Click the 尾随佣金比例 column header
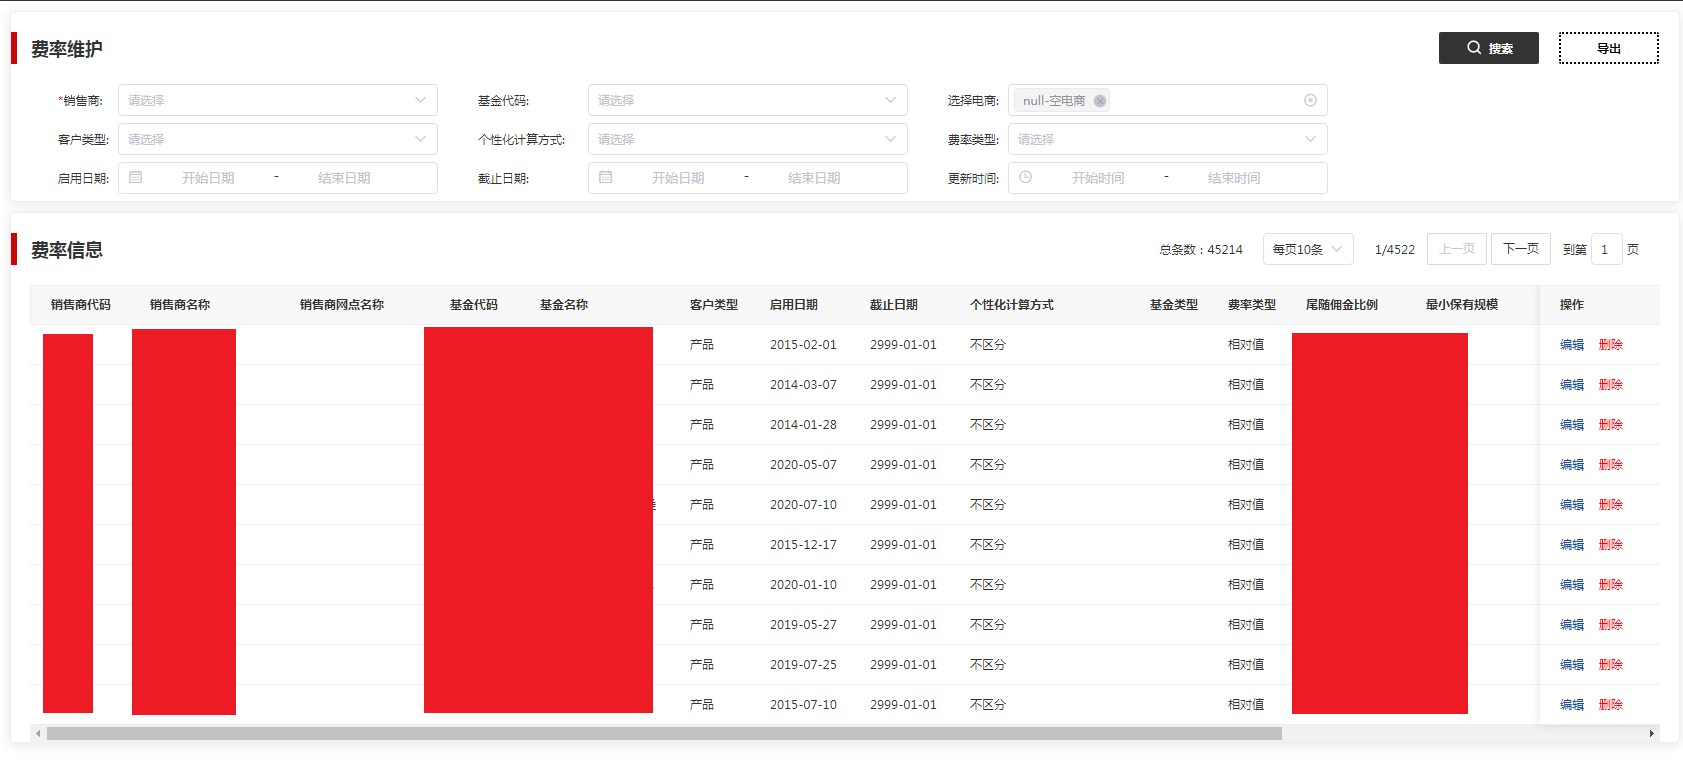 (1342, 305)
